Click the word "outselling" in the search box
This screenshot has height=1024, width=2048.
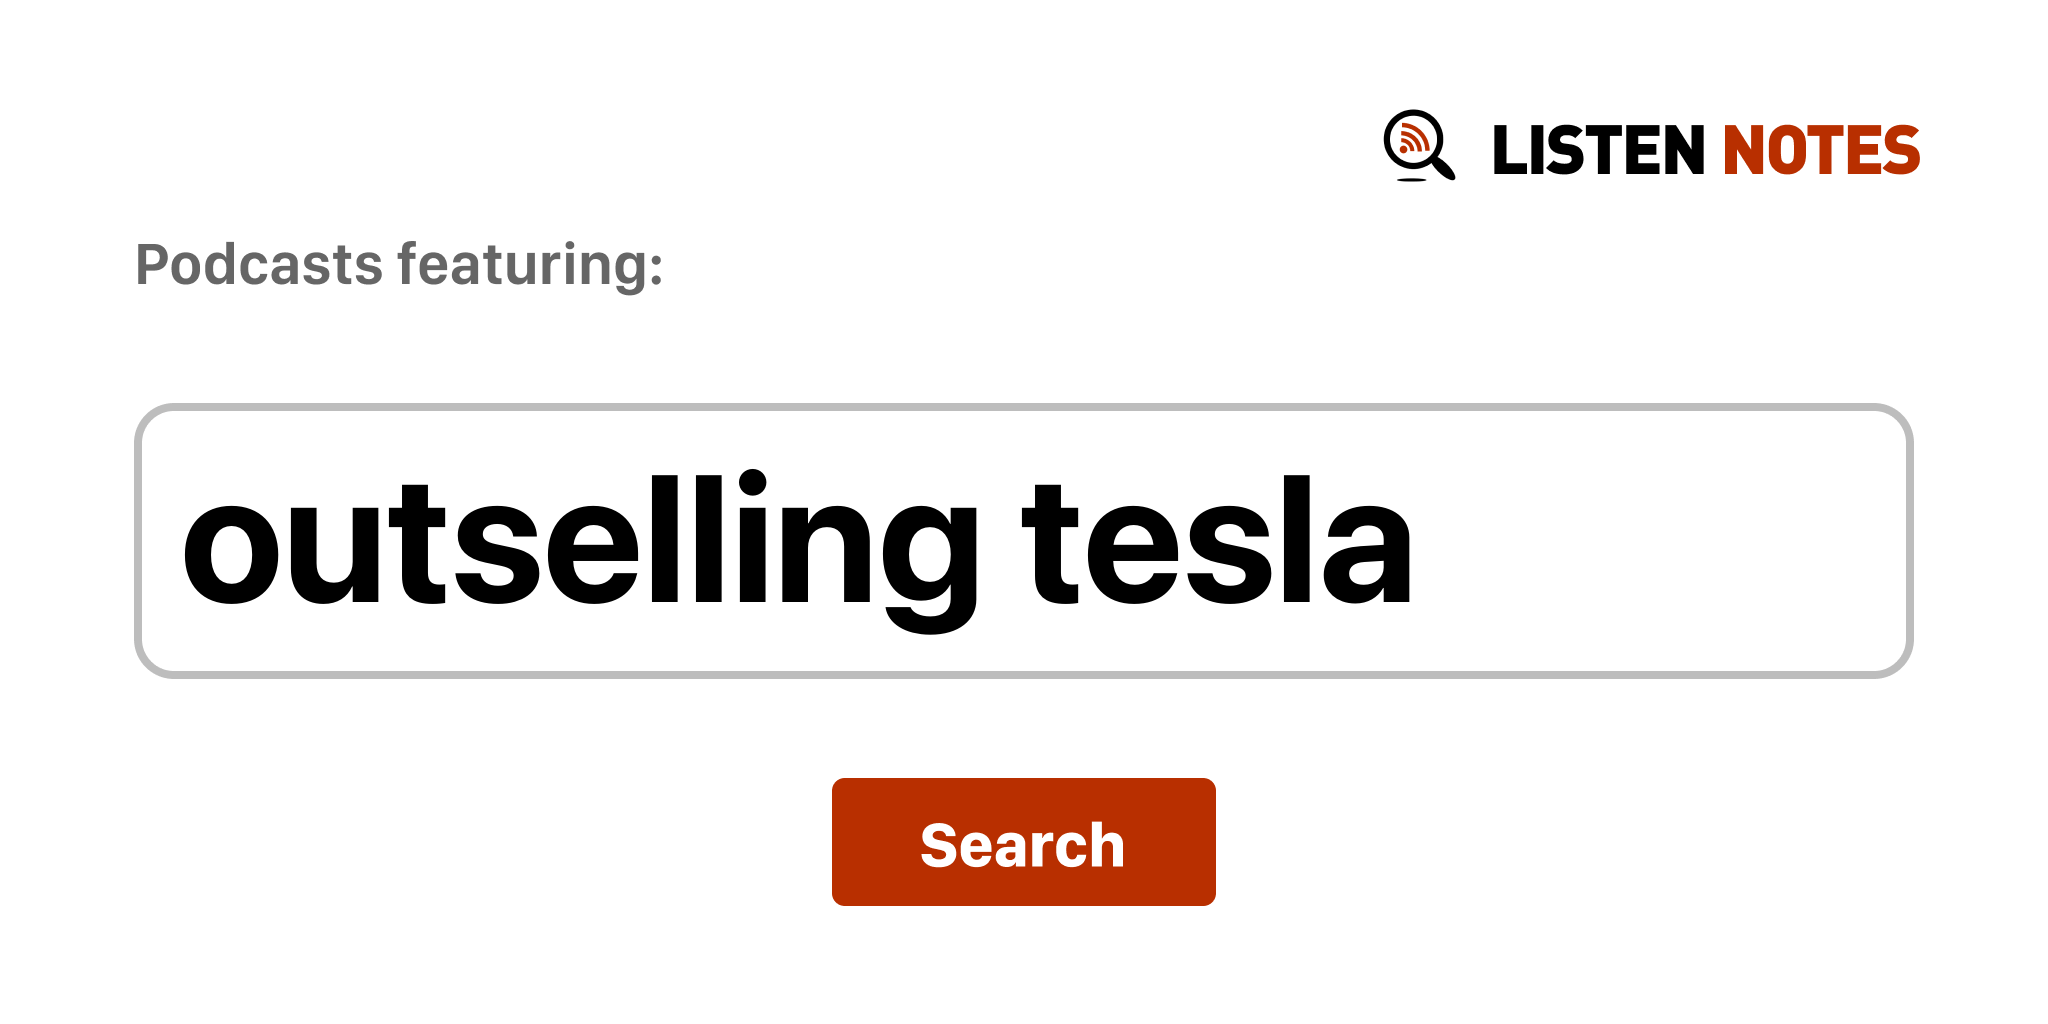(x=578, y=541)
